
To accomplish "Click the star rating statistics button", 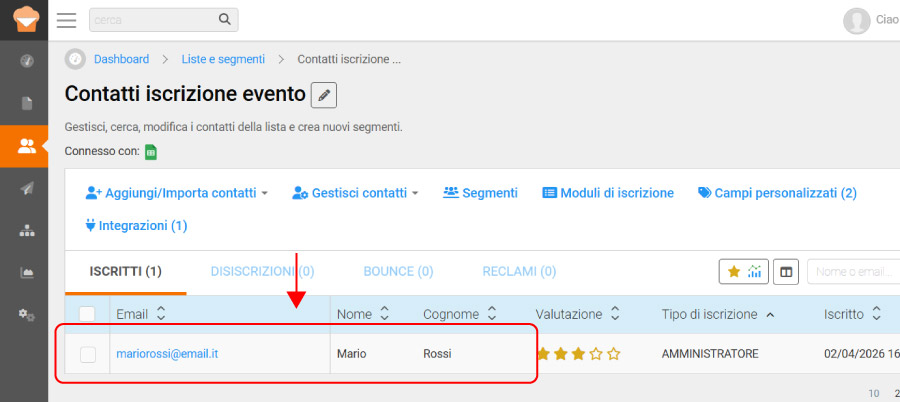I will [743, 271].
